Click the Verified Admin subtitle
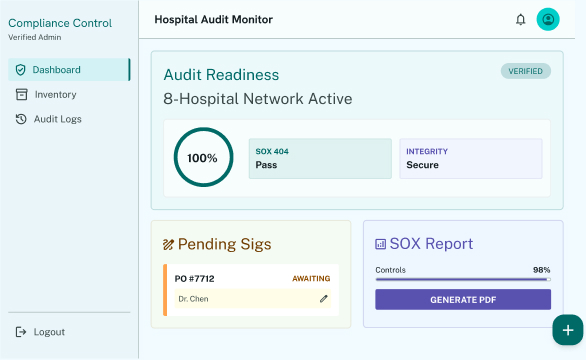The image size is (586, 360). [x=35, y=37]
